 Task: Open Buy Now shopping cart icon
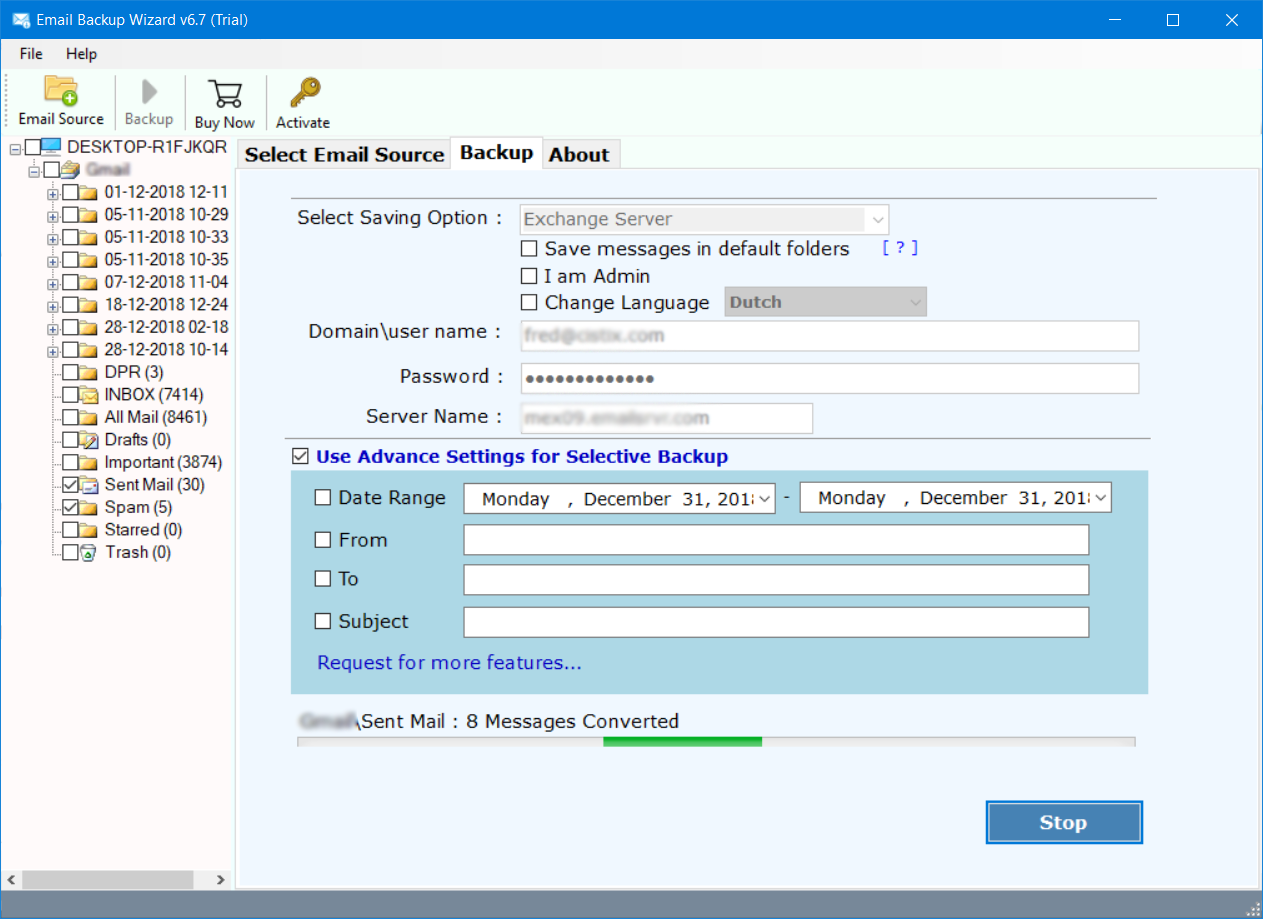coord(225,94)
